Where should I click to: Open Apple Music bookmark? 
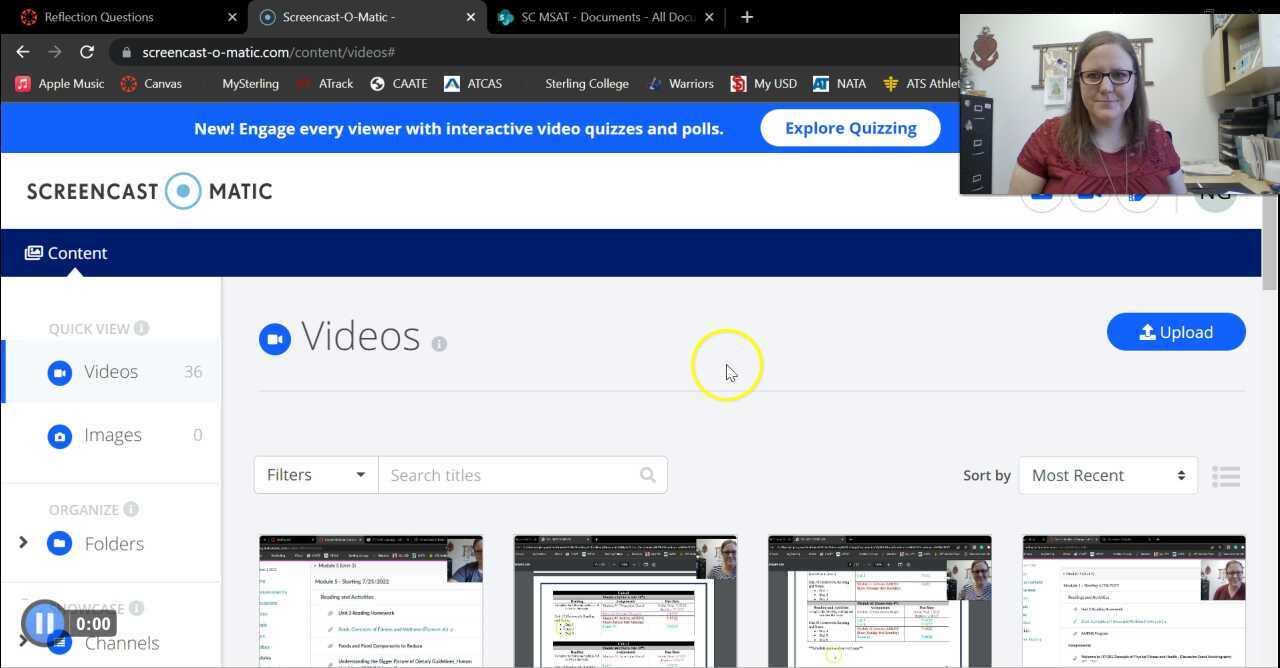click(x=59, y=84)
